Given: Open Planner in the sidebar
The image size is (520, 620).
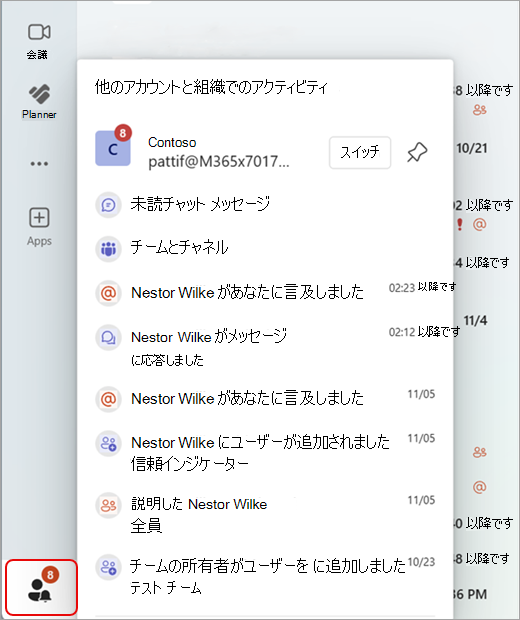Looking at the screenshot, I should coord(39,102).
